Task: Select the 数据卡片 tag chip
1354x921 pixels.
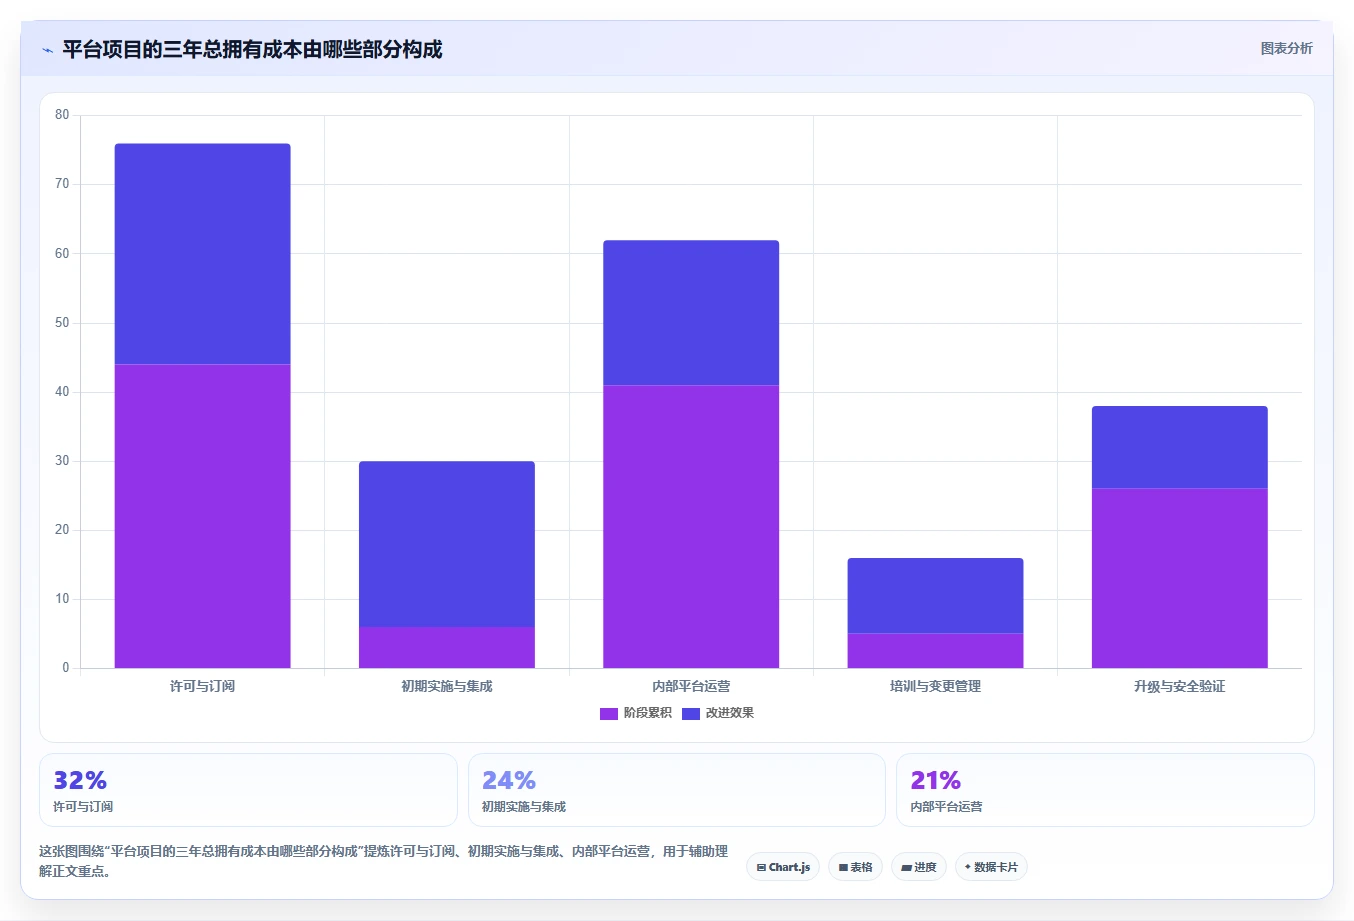Action: (991, 867)
